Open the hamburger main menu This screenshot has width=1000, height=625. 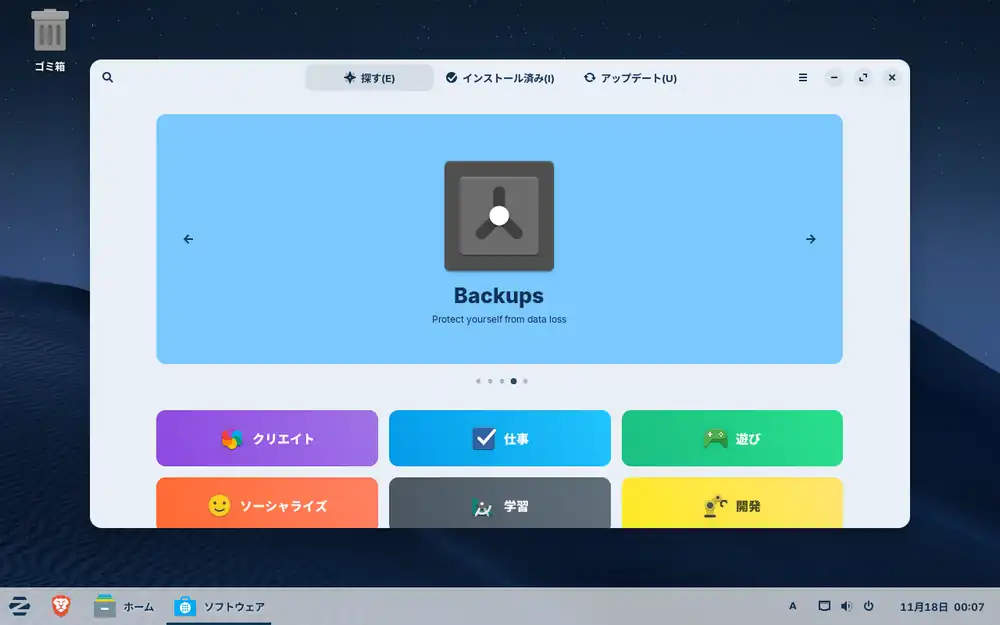(x=803, y=78)
